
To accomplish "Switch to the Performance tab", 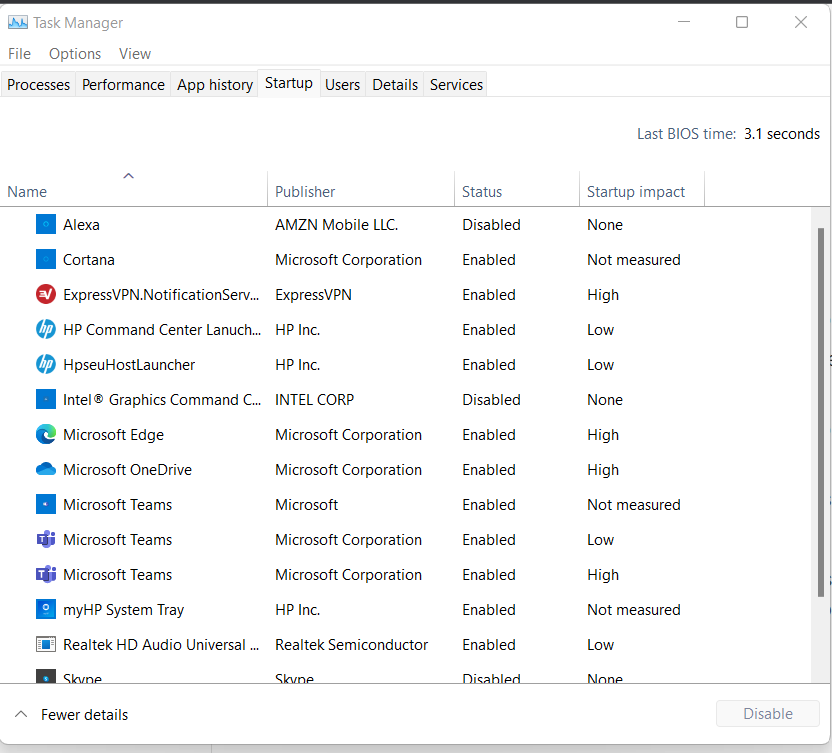I will pos(123,85).
